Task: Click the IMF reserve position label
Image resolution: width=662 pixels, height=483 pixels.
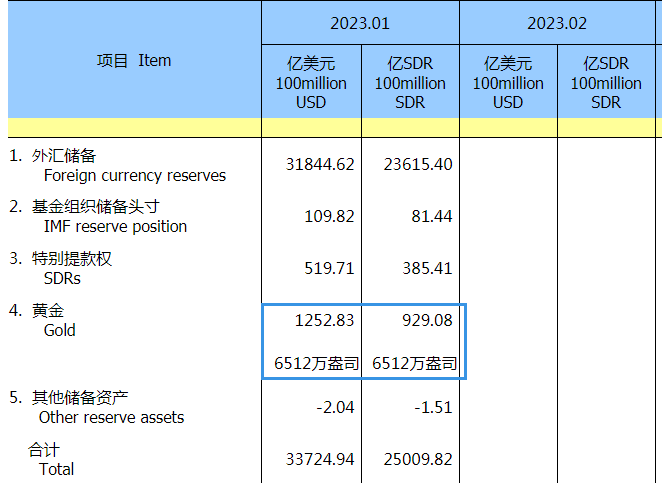Action: (x=115, y=226)
